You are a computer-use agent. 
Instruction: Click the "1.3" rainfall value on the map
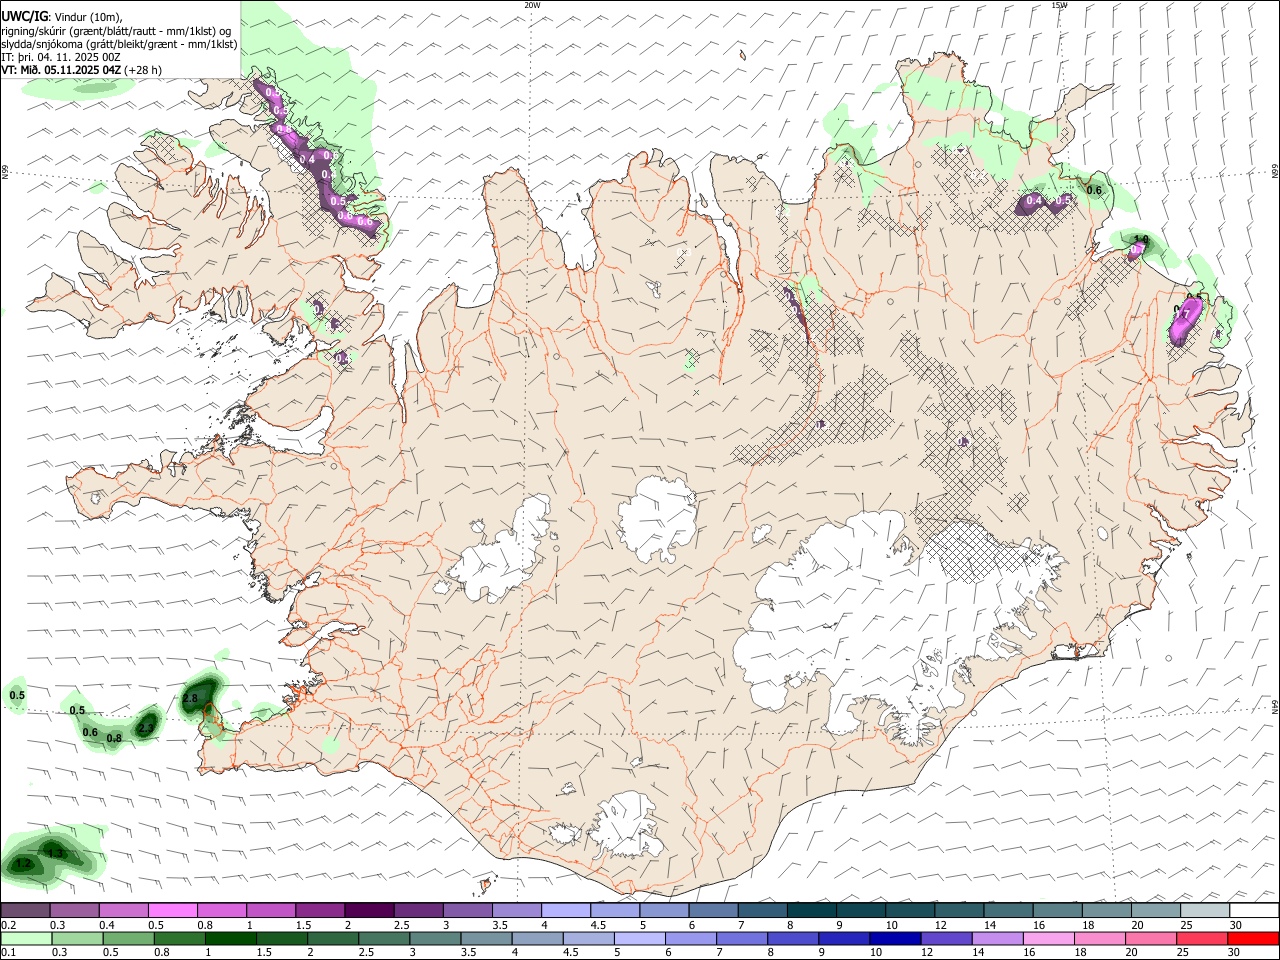(57, 853)
